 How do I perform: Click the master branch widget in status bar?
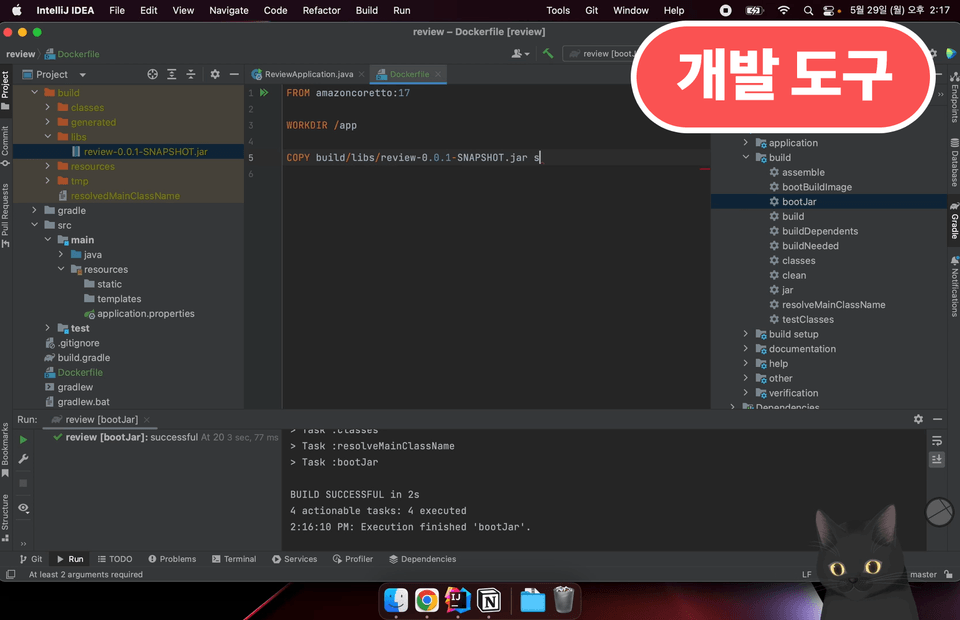923,574
